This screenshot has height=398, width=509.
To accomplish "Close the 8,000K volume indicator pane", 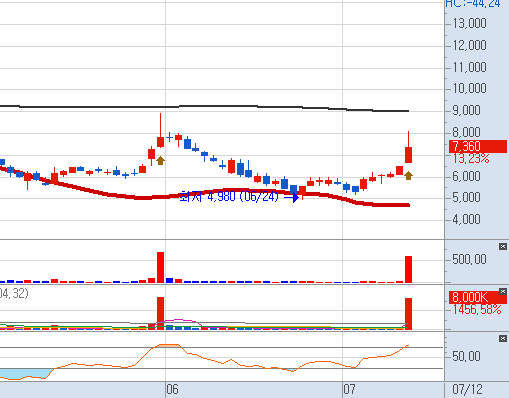I will tap(503, 292).
